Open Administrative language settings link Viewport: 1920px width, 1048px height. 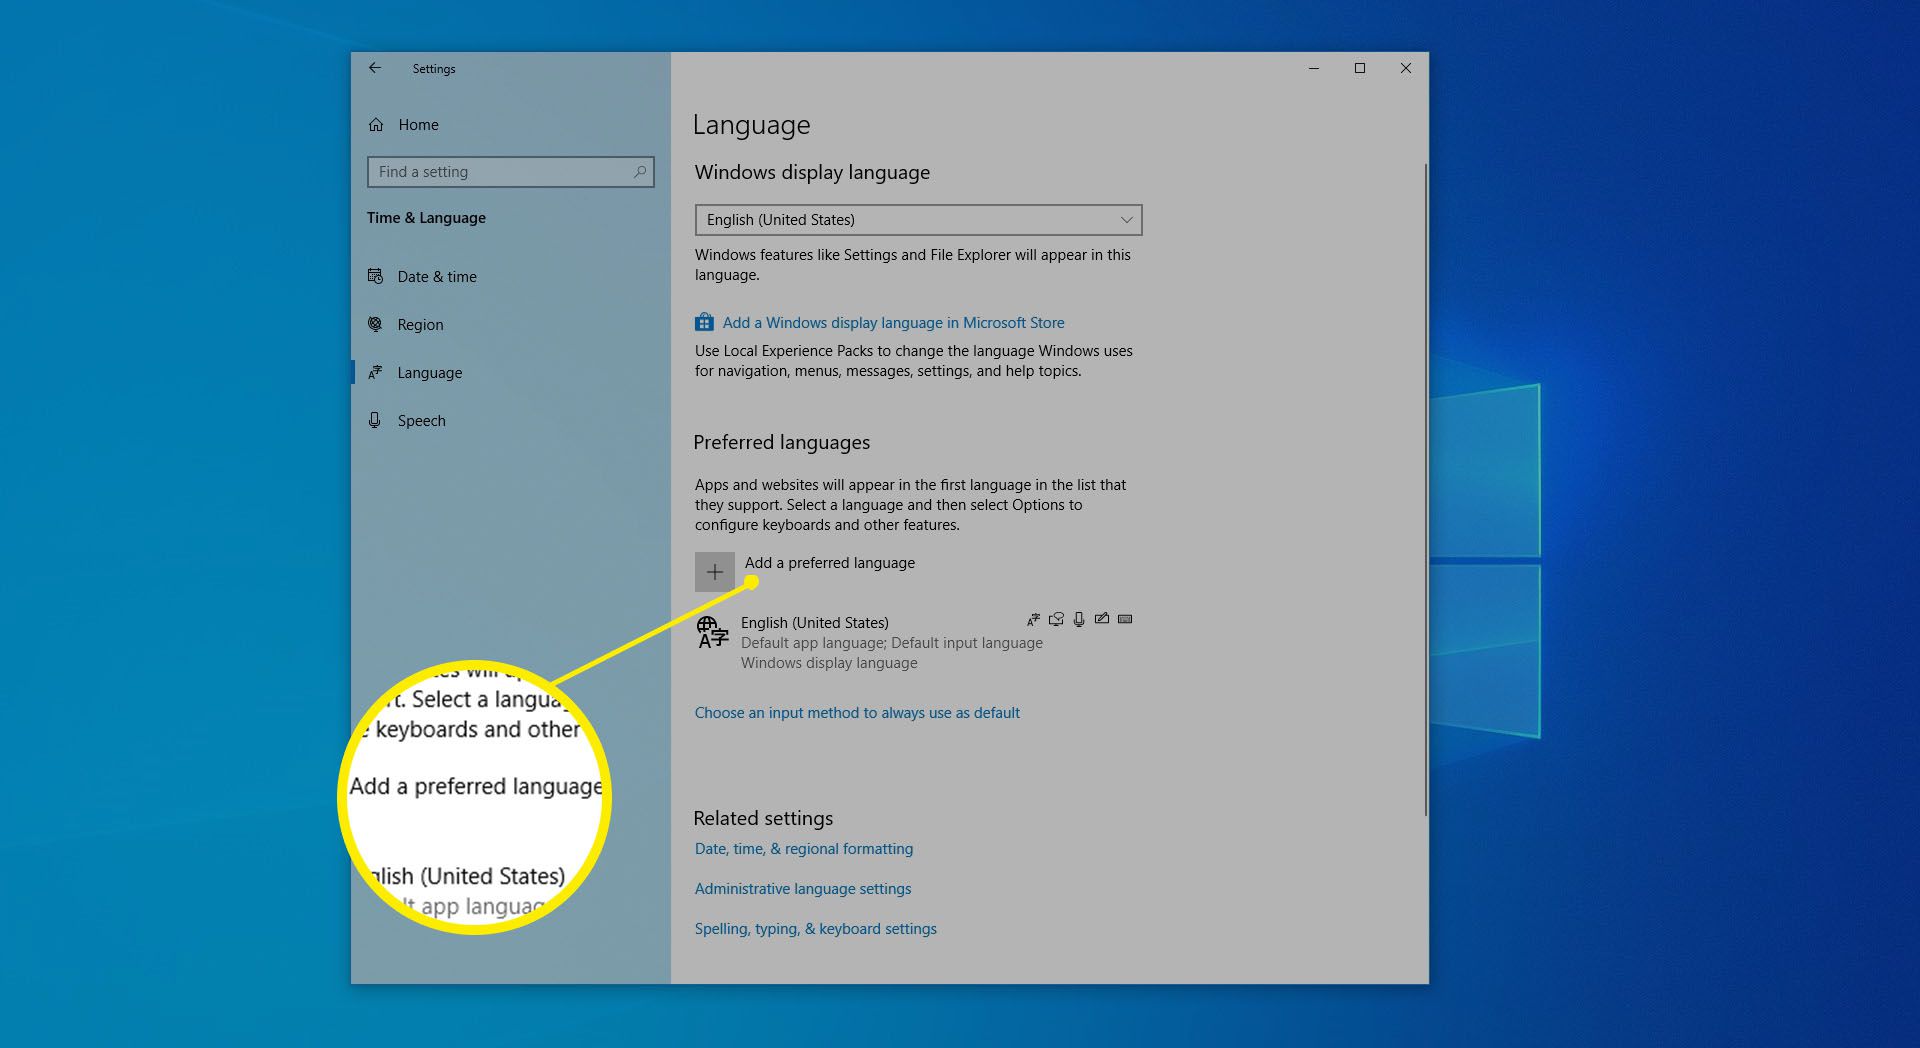803,889
